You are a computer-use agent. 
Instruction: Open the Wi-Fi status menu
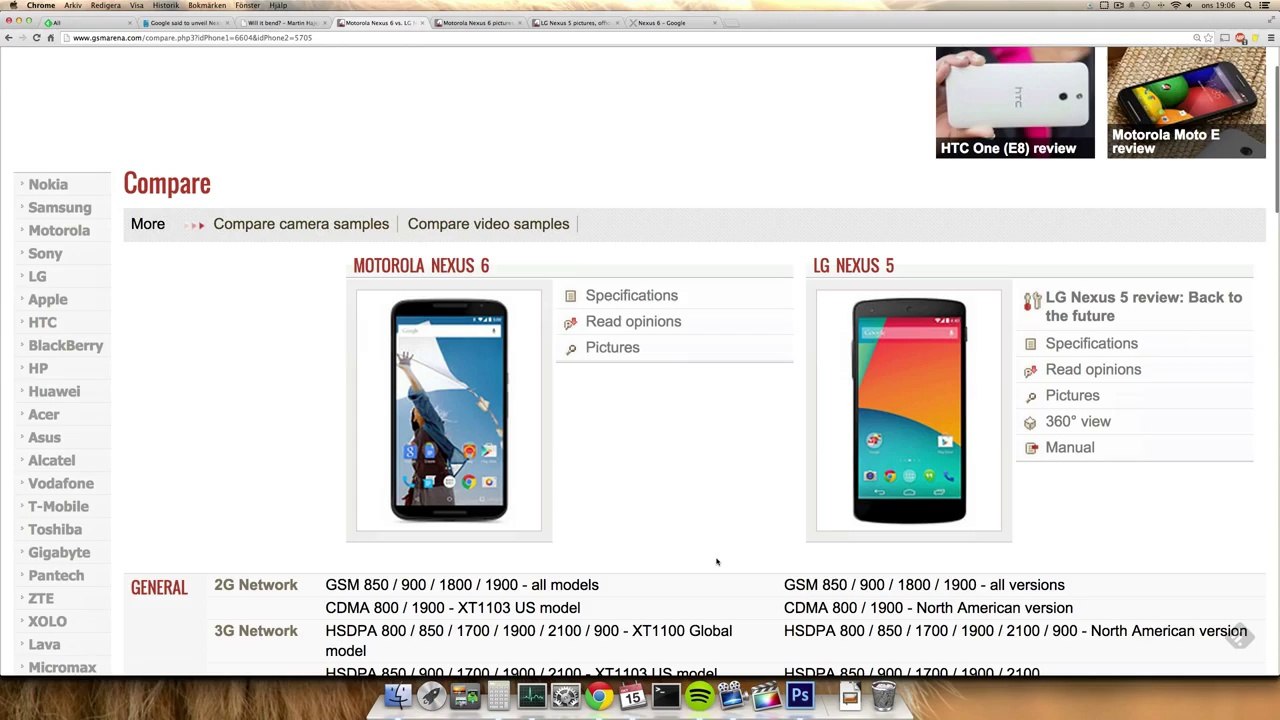pos(1176,6)
